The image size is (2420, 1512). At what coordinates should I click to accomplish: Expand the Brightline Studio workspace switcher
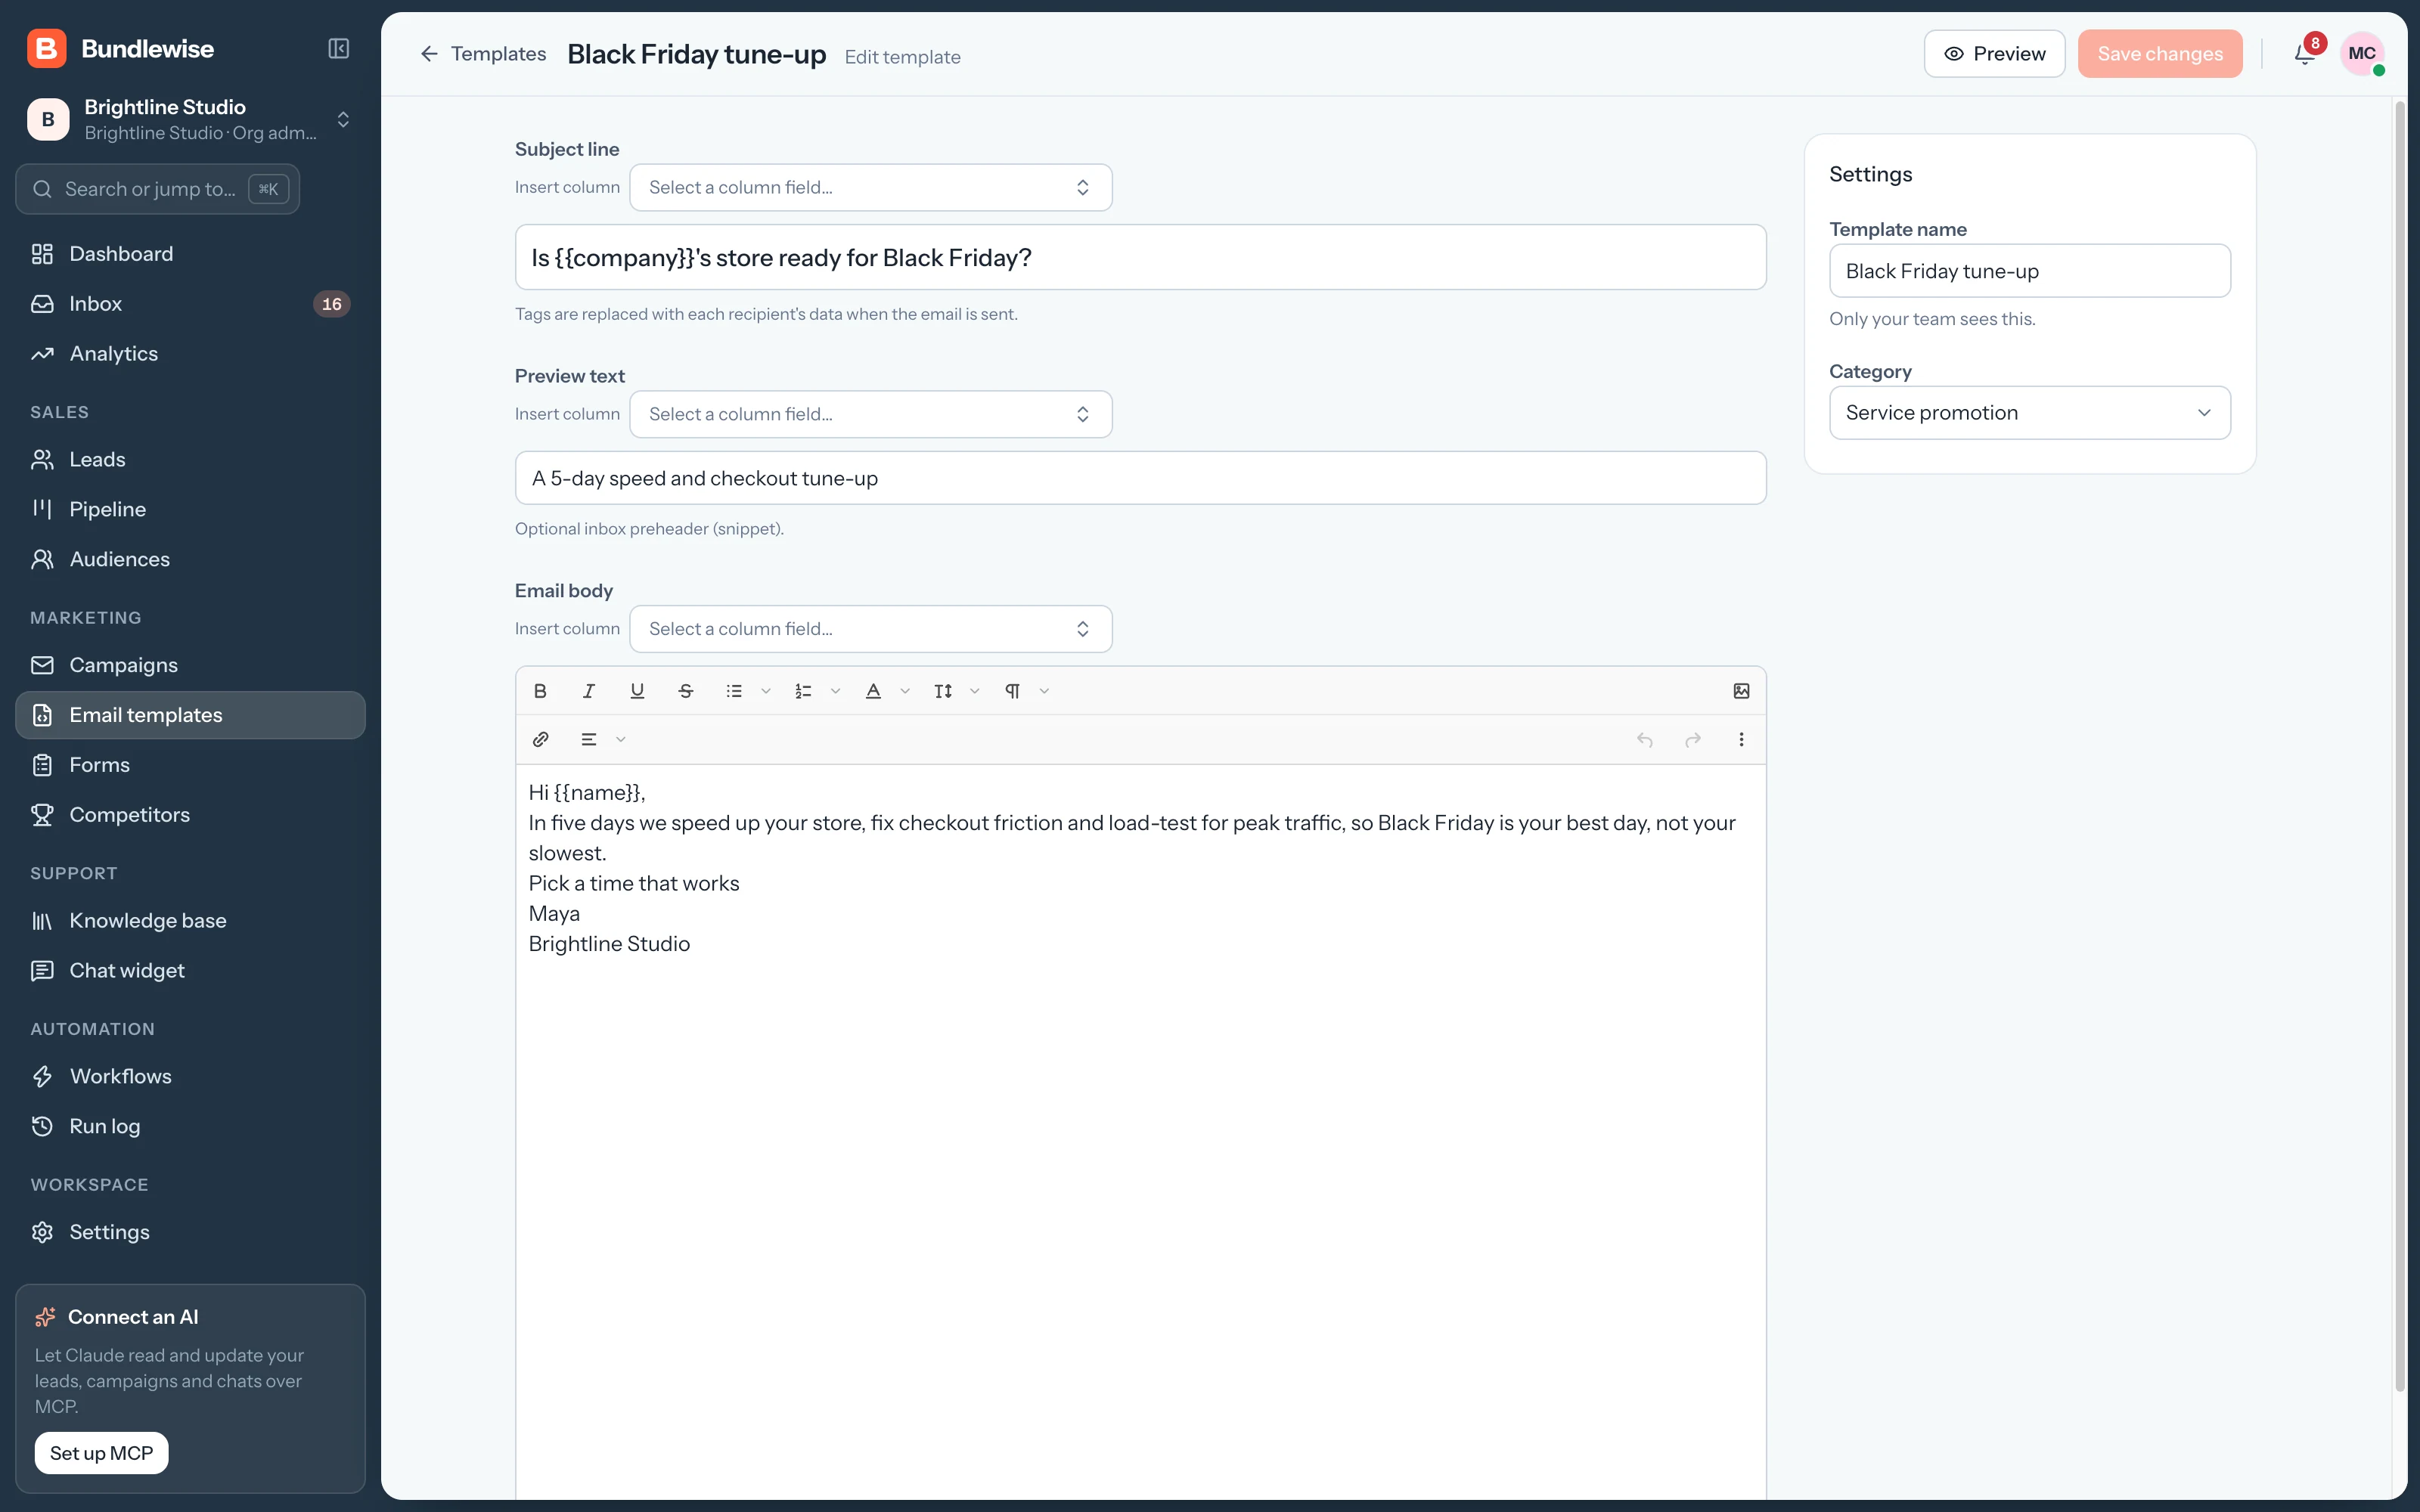point(190,119)
